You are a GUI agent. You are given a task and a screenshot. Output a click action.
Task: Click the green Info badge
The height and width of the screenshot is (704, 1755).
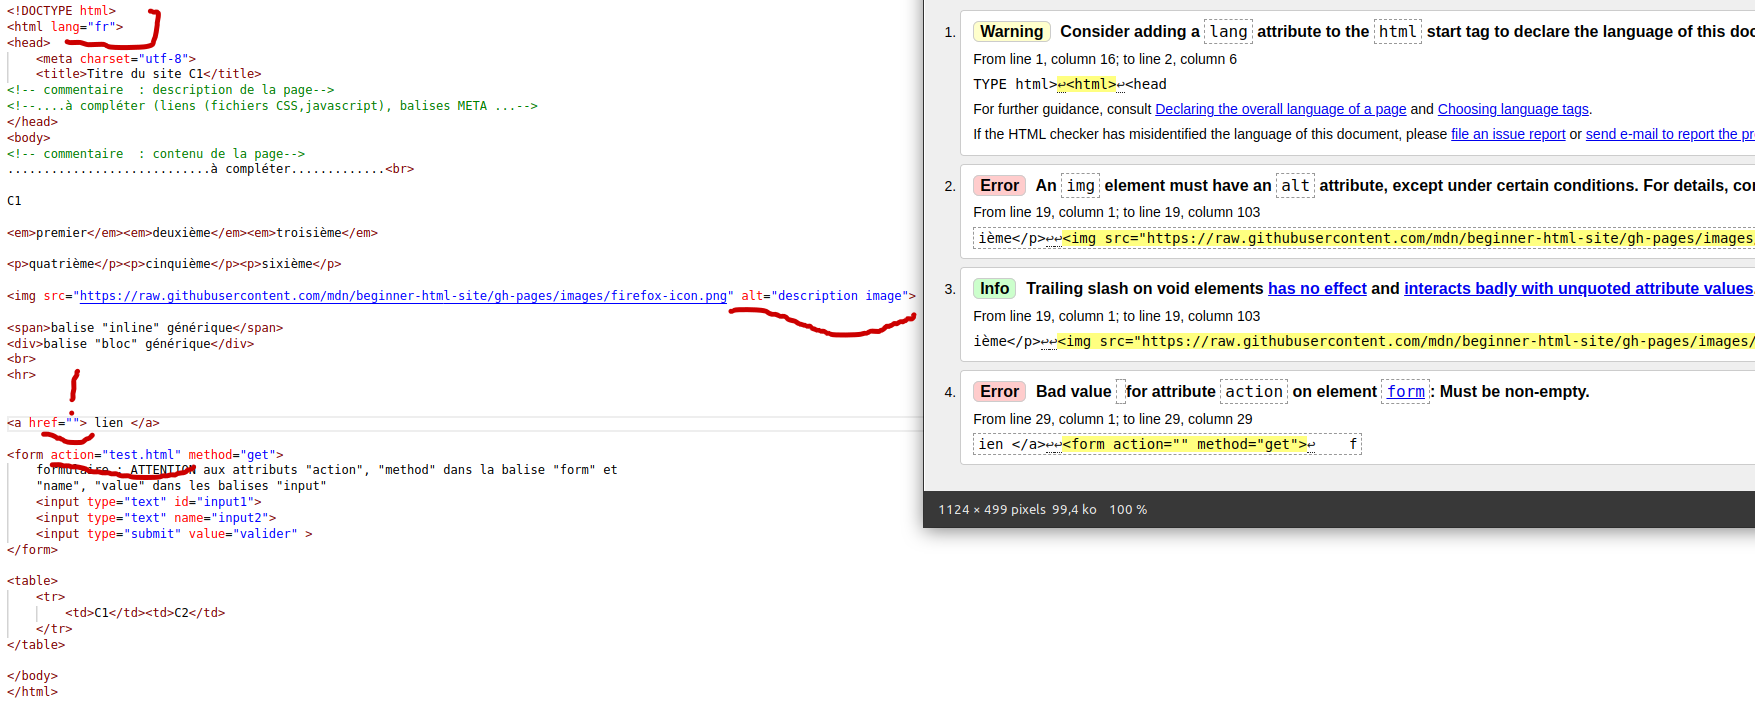coord(994,289)
